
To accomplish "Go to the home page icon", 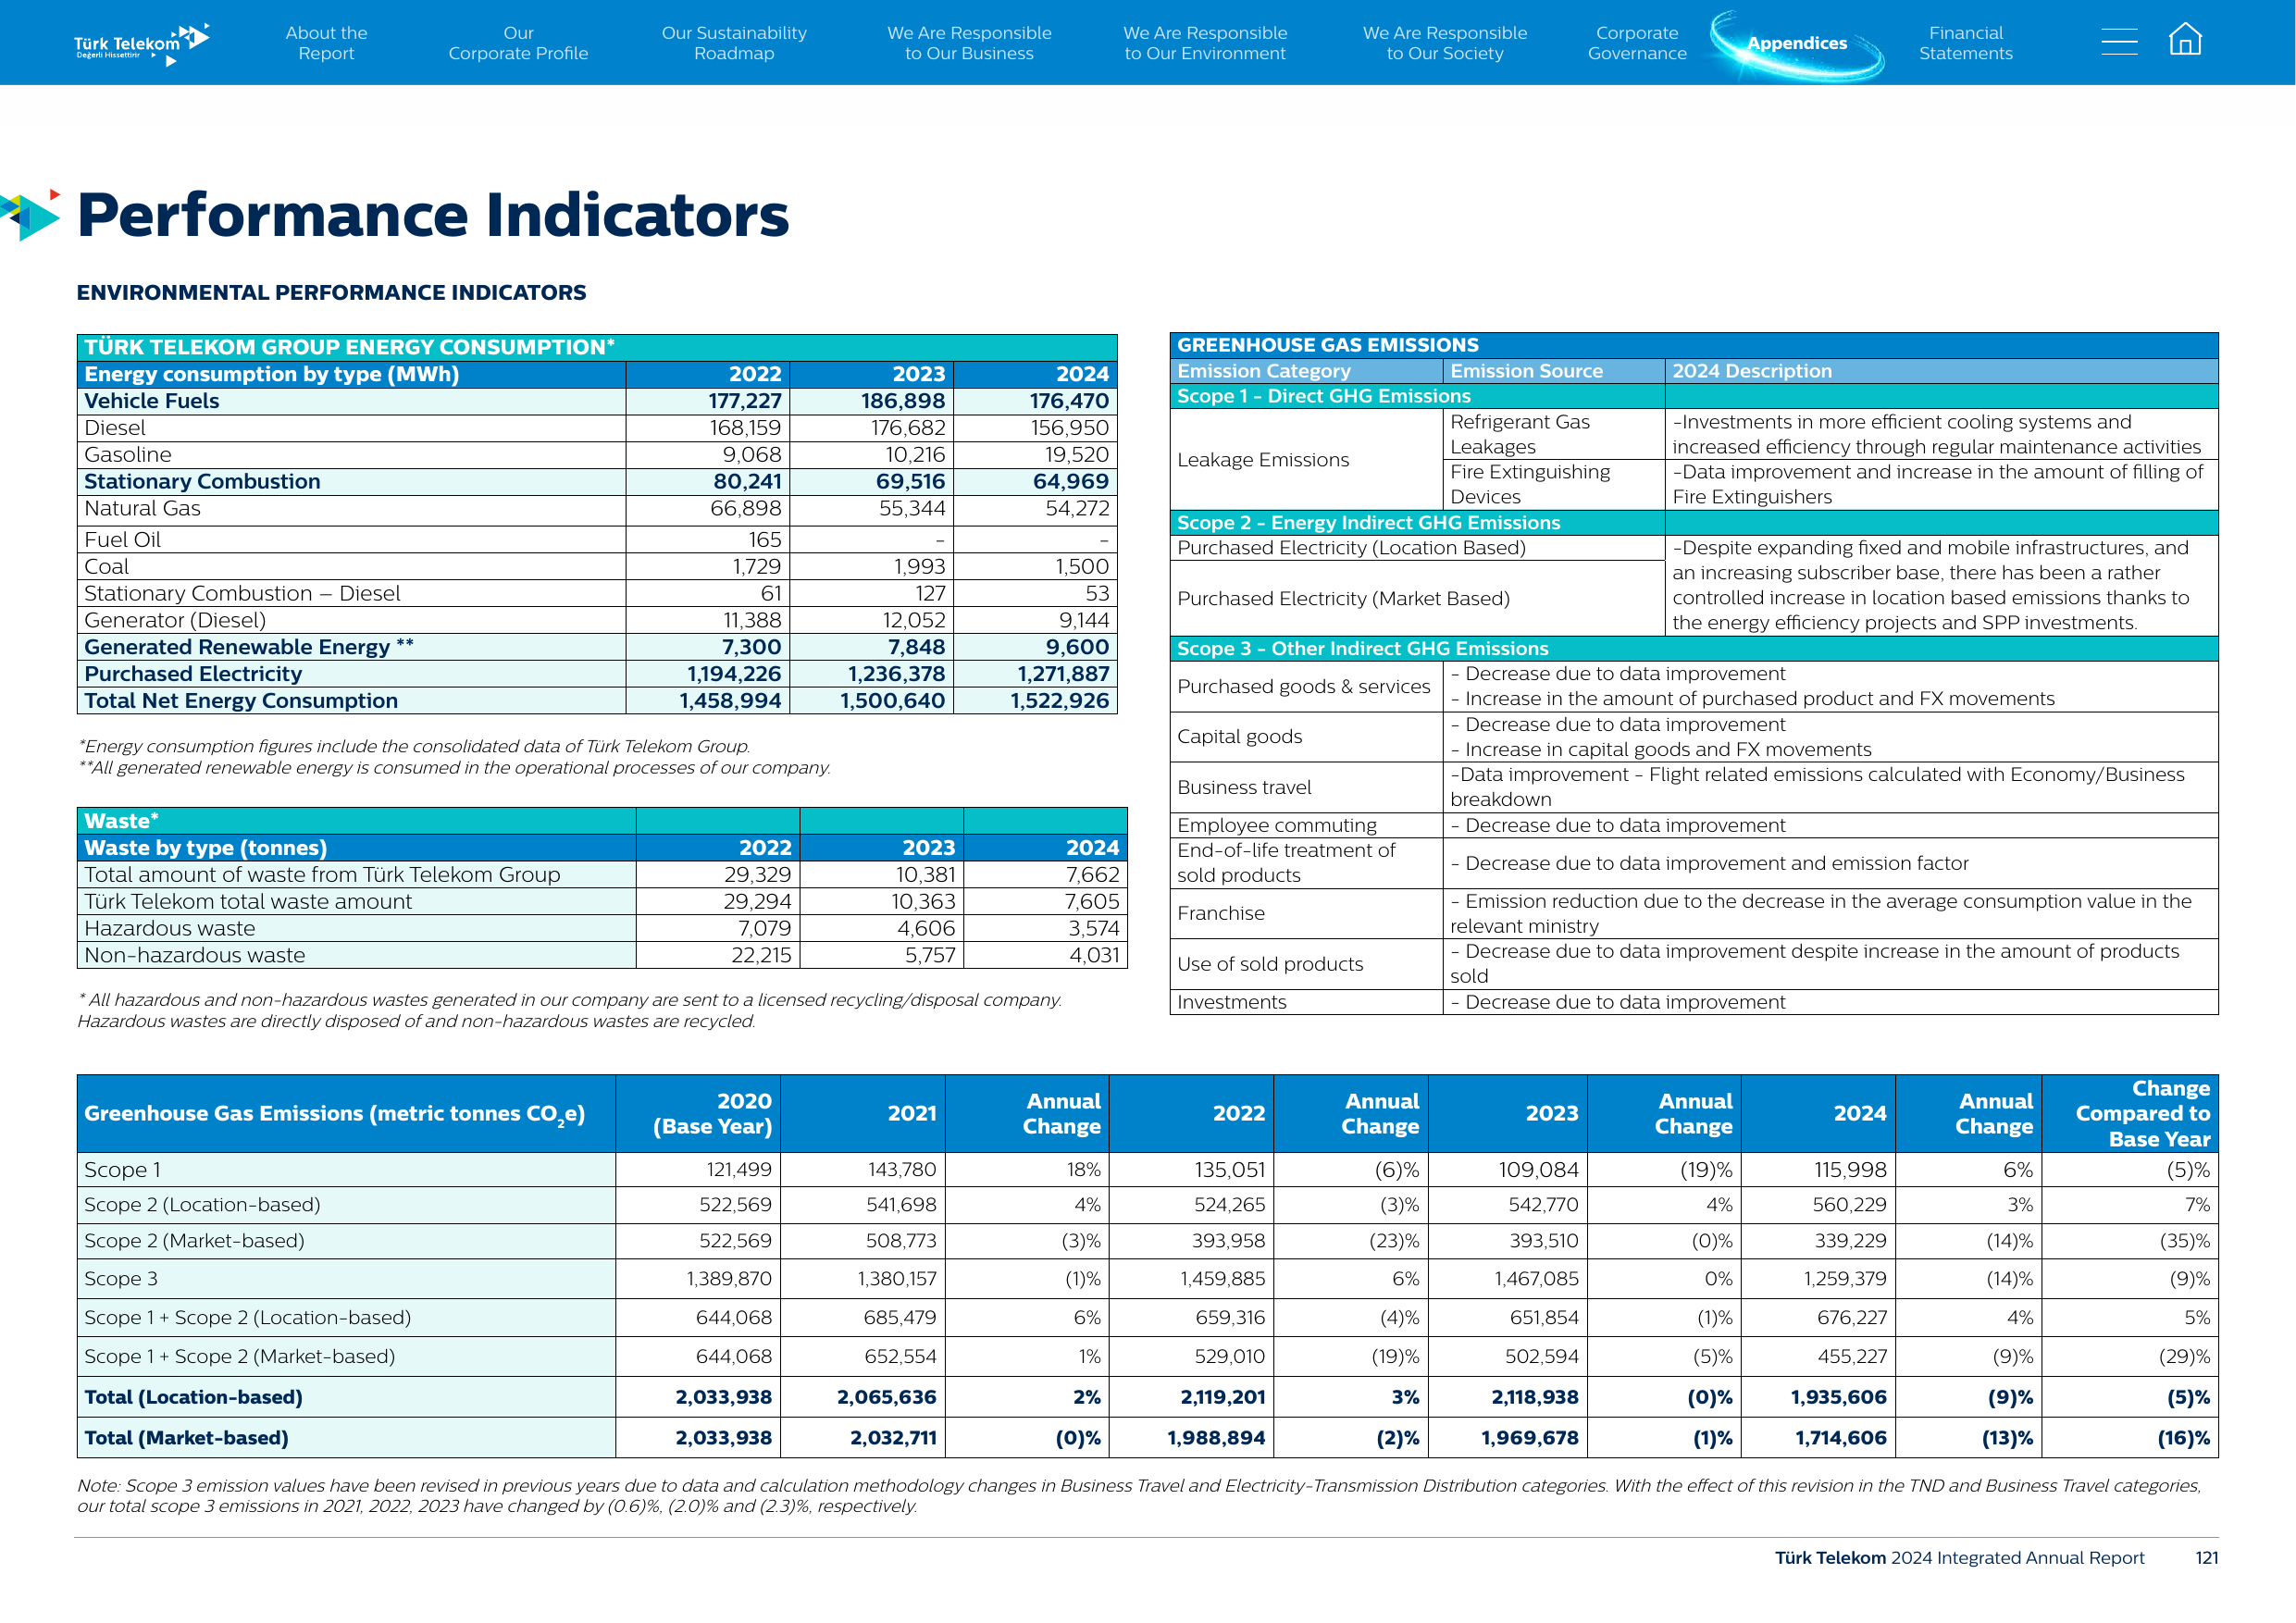I will 2185,39.
